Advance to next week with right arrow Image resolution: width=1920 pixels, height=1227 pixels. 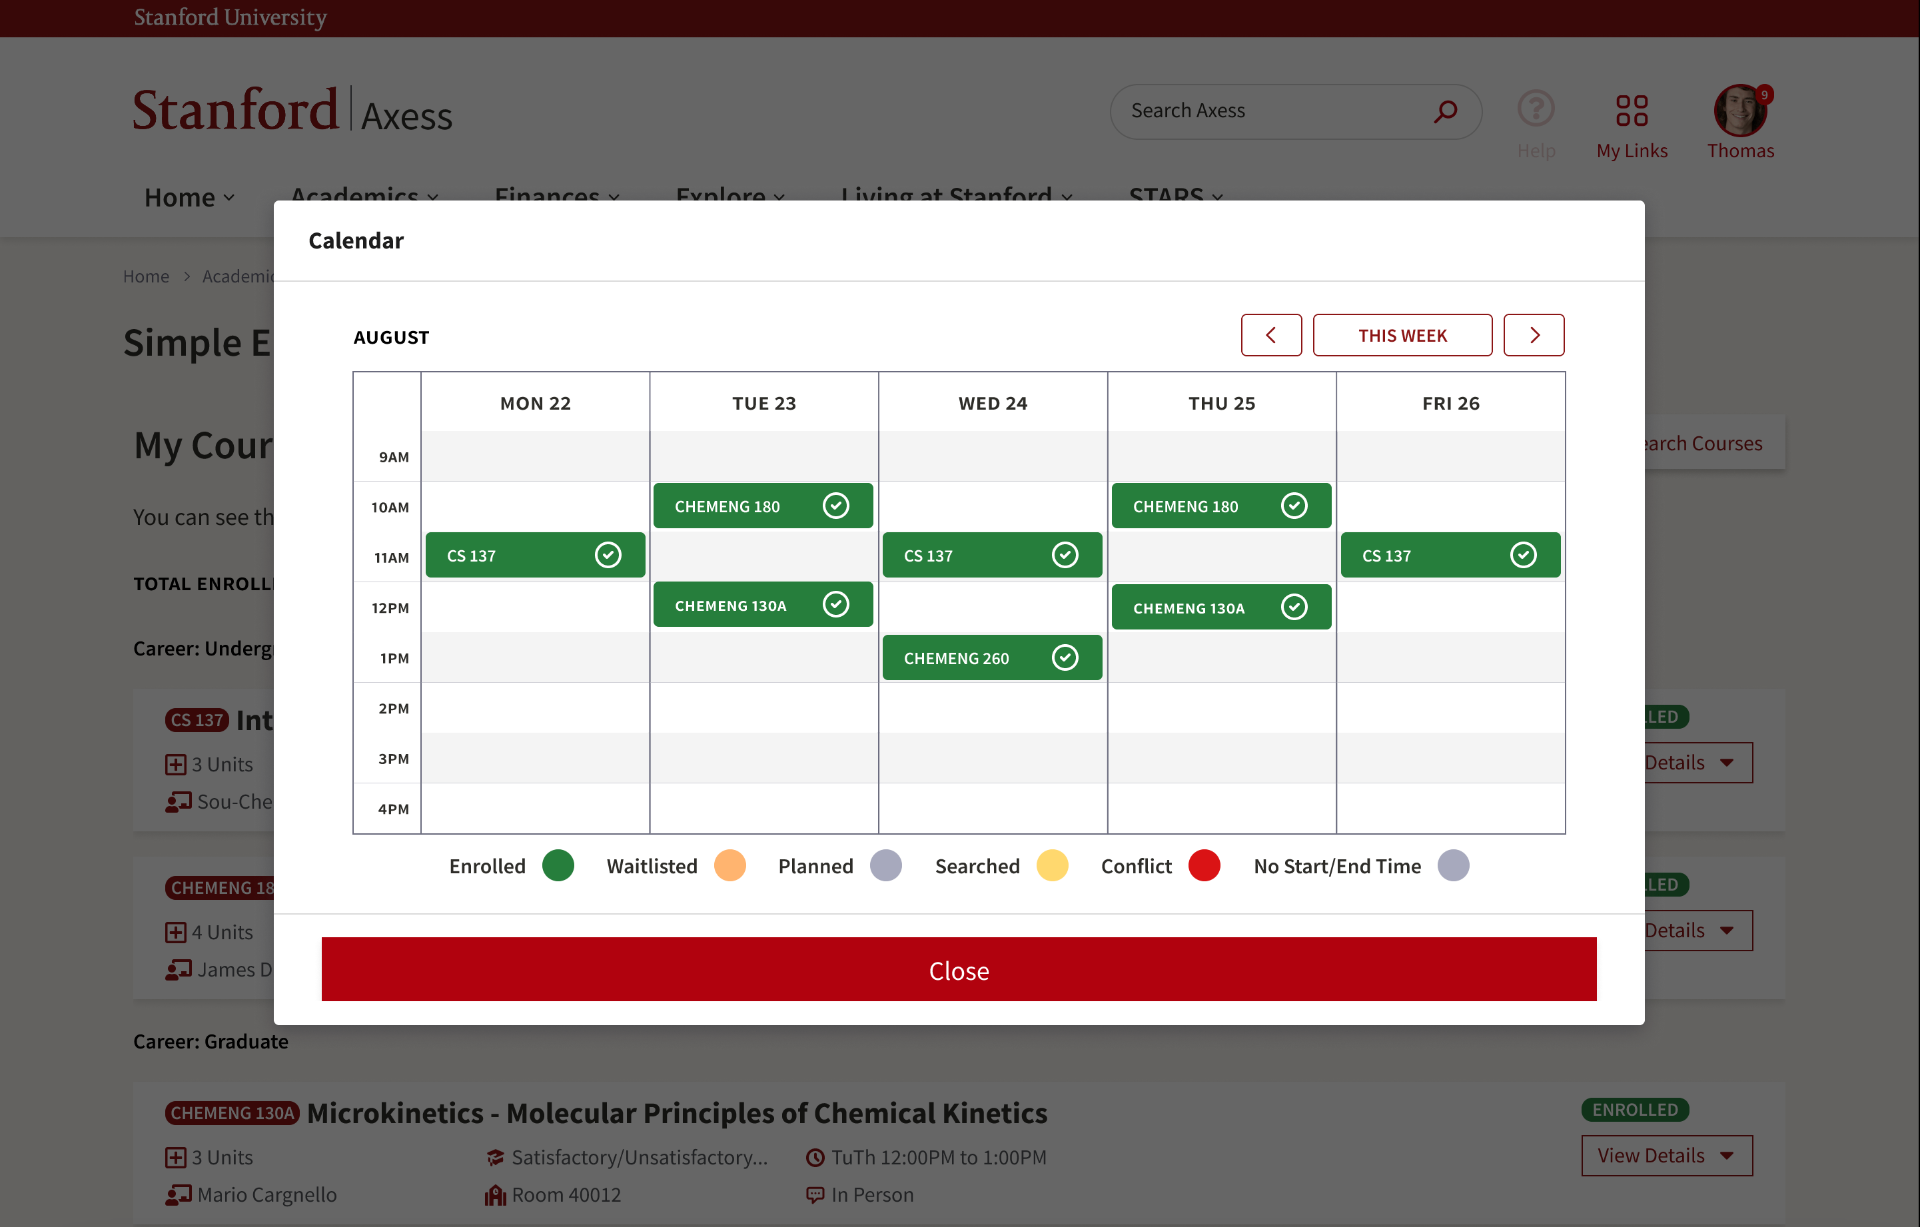pyautogui.click(x=1534, y=335)
